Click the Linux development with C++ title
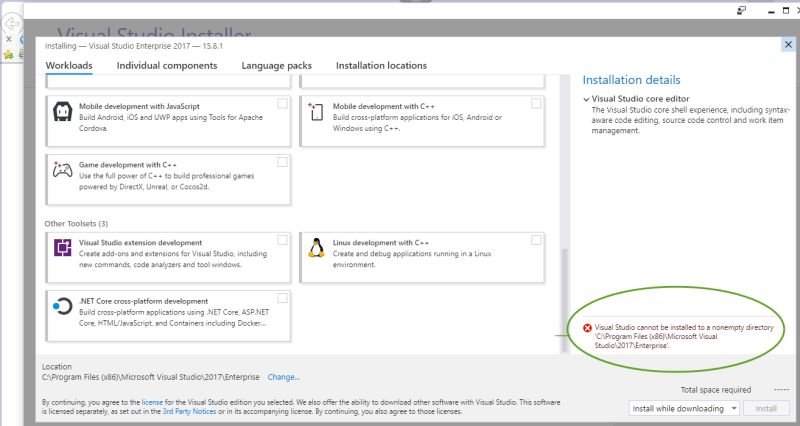This screenshot has height=426, width=800. click(x=381, y=243)
